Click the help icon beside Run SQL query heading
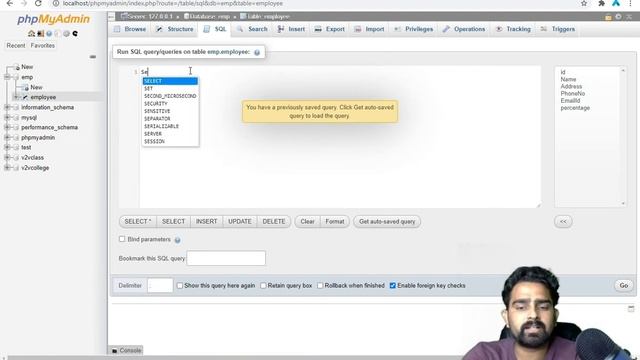 click(x=257, y=52)
